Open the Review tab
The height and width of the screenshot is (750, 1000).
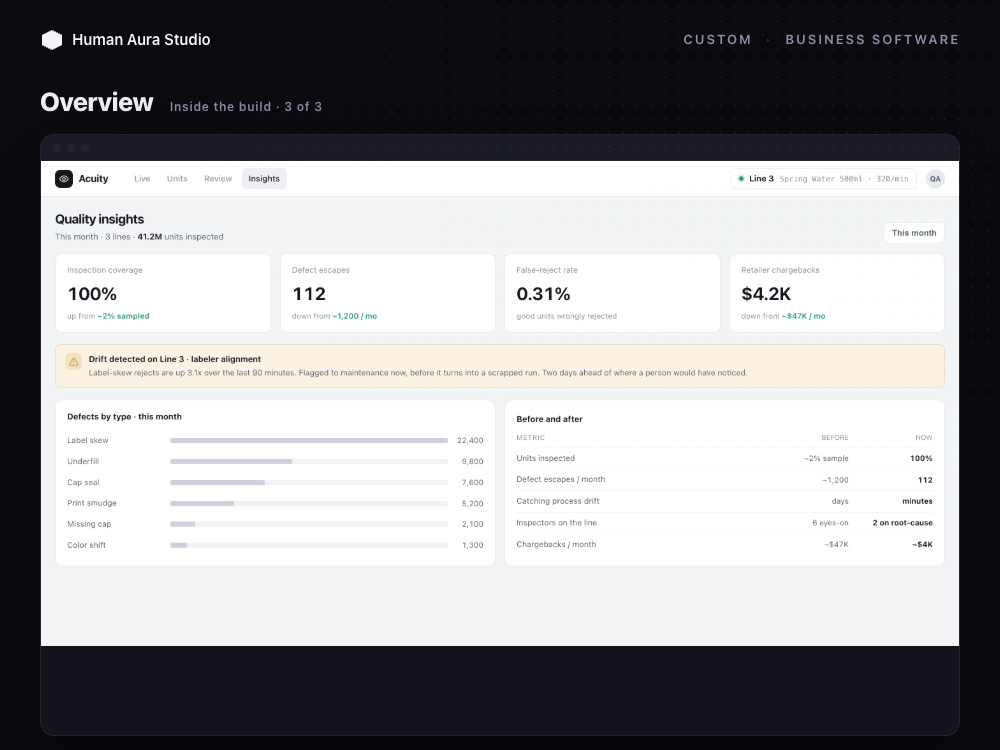(218, 179)
